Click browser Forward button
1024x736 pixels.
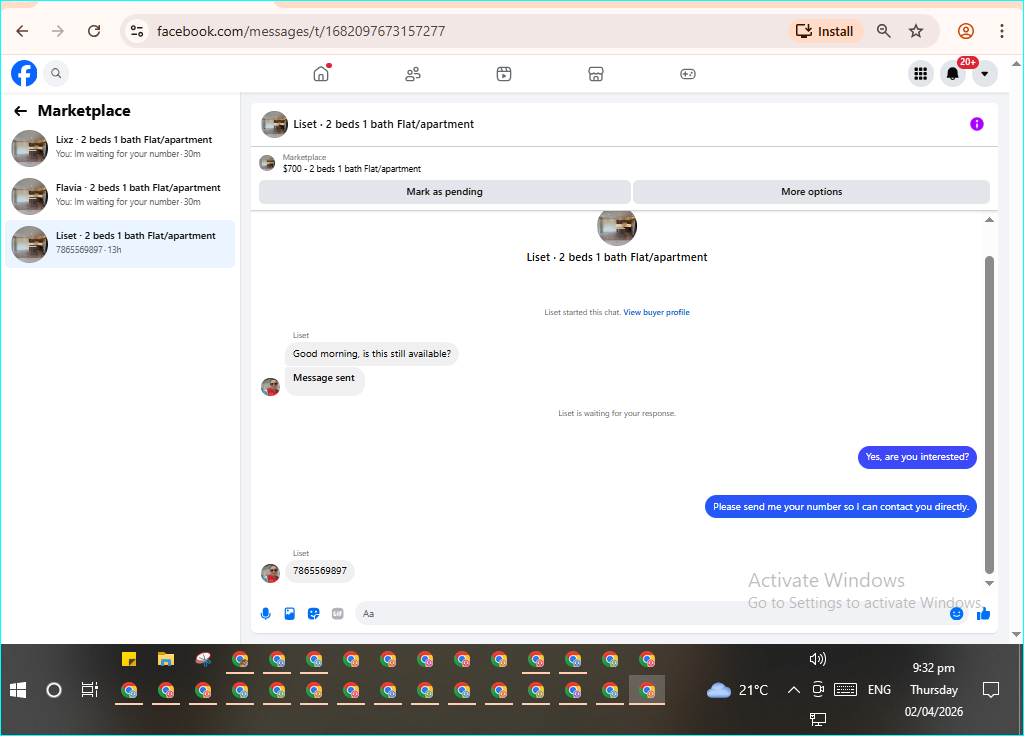coord(57,31)
